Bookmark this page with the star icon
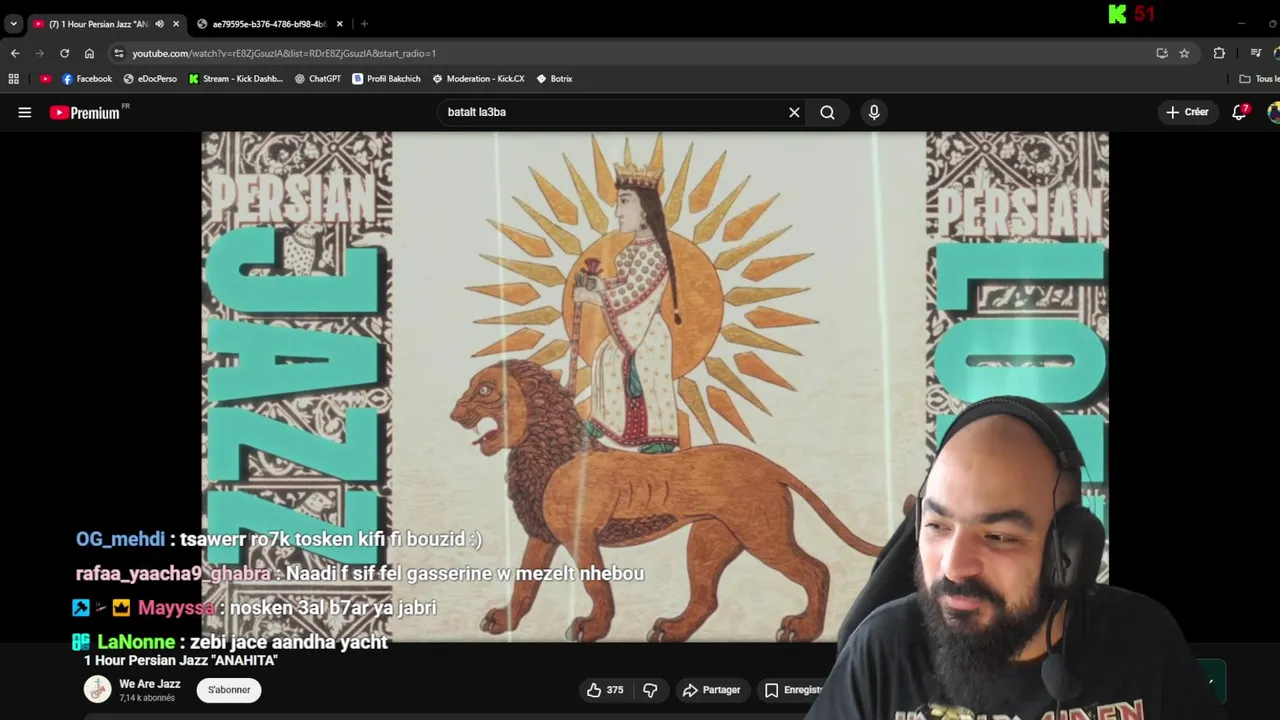Viewport: 1280px width, 720px height. coord(1184,53)
